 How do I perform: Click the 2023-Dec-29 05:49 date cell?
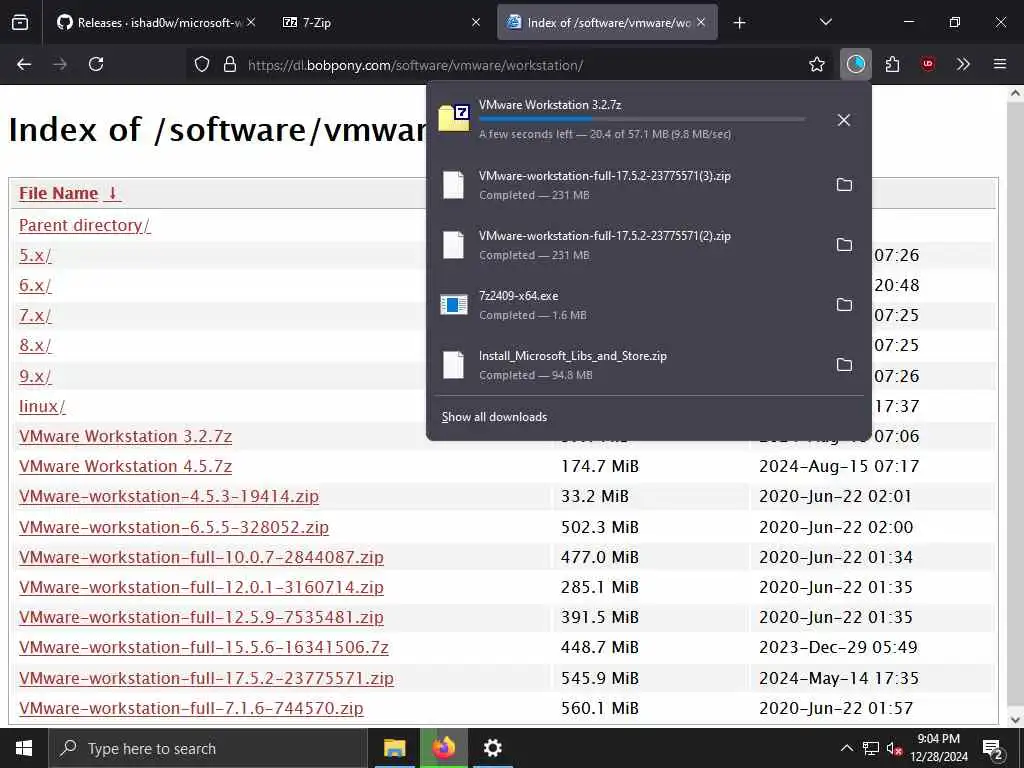pos(838,647)
